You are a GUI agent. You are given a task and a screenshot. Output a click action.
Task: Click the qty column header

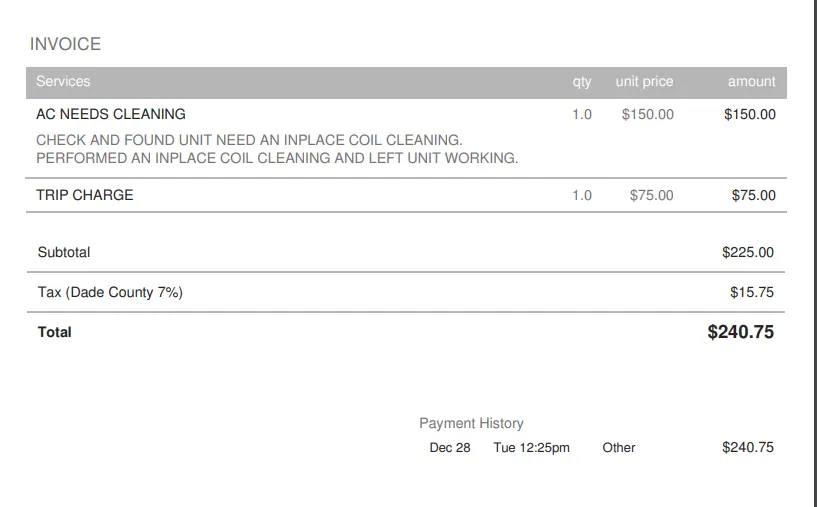(x=582, y=82)
